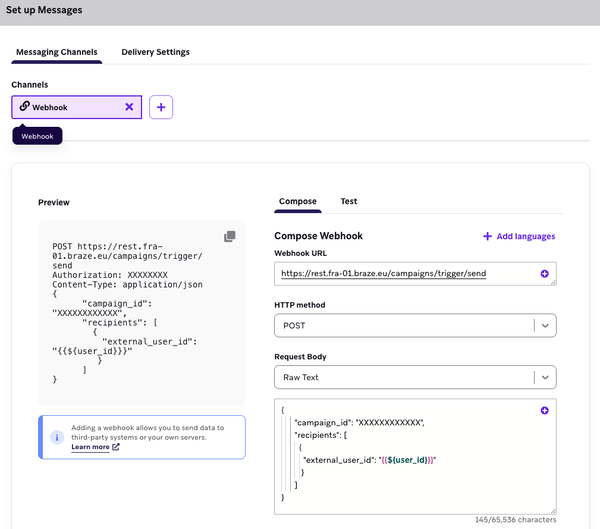This screenshot has height=529, width=600.
Task: Open the Messaging Channels tab
Action: [56, 52]
